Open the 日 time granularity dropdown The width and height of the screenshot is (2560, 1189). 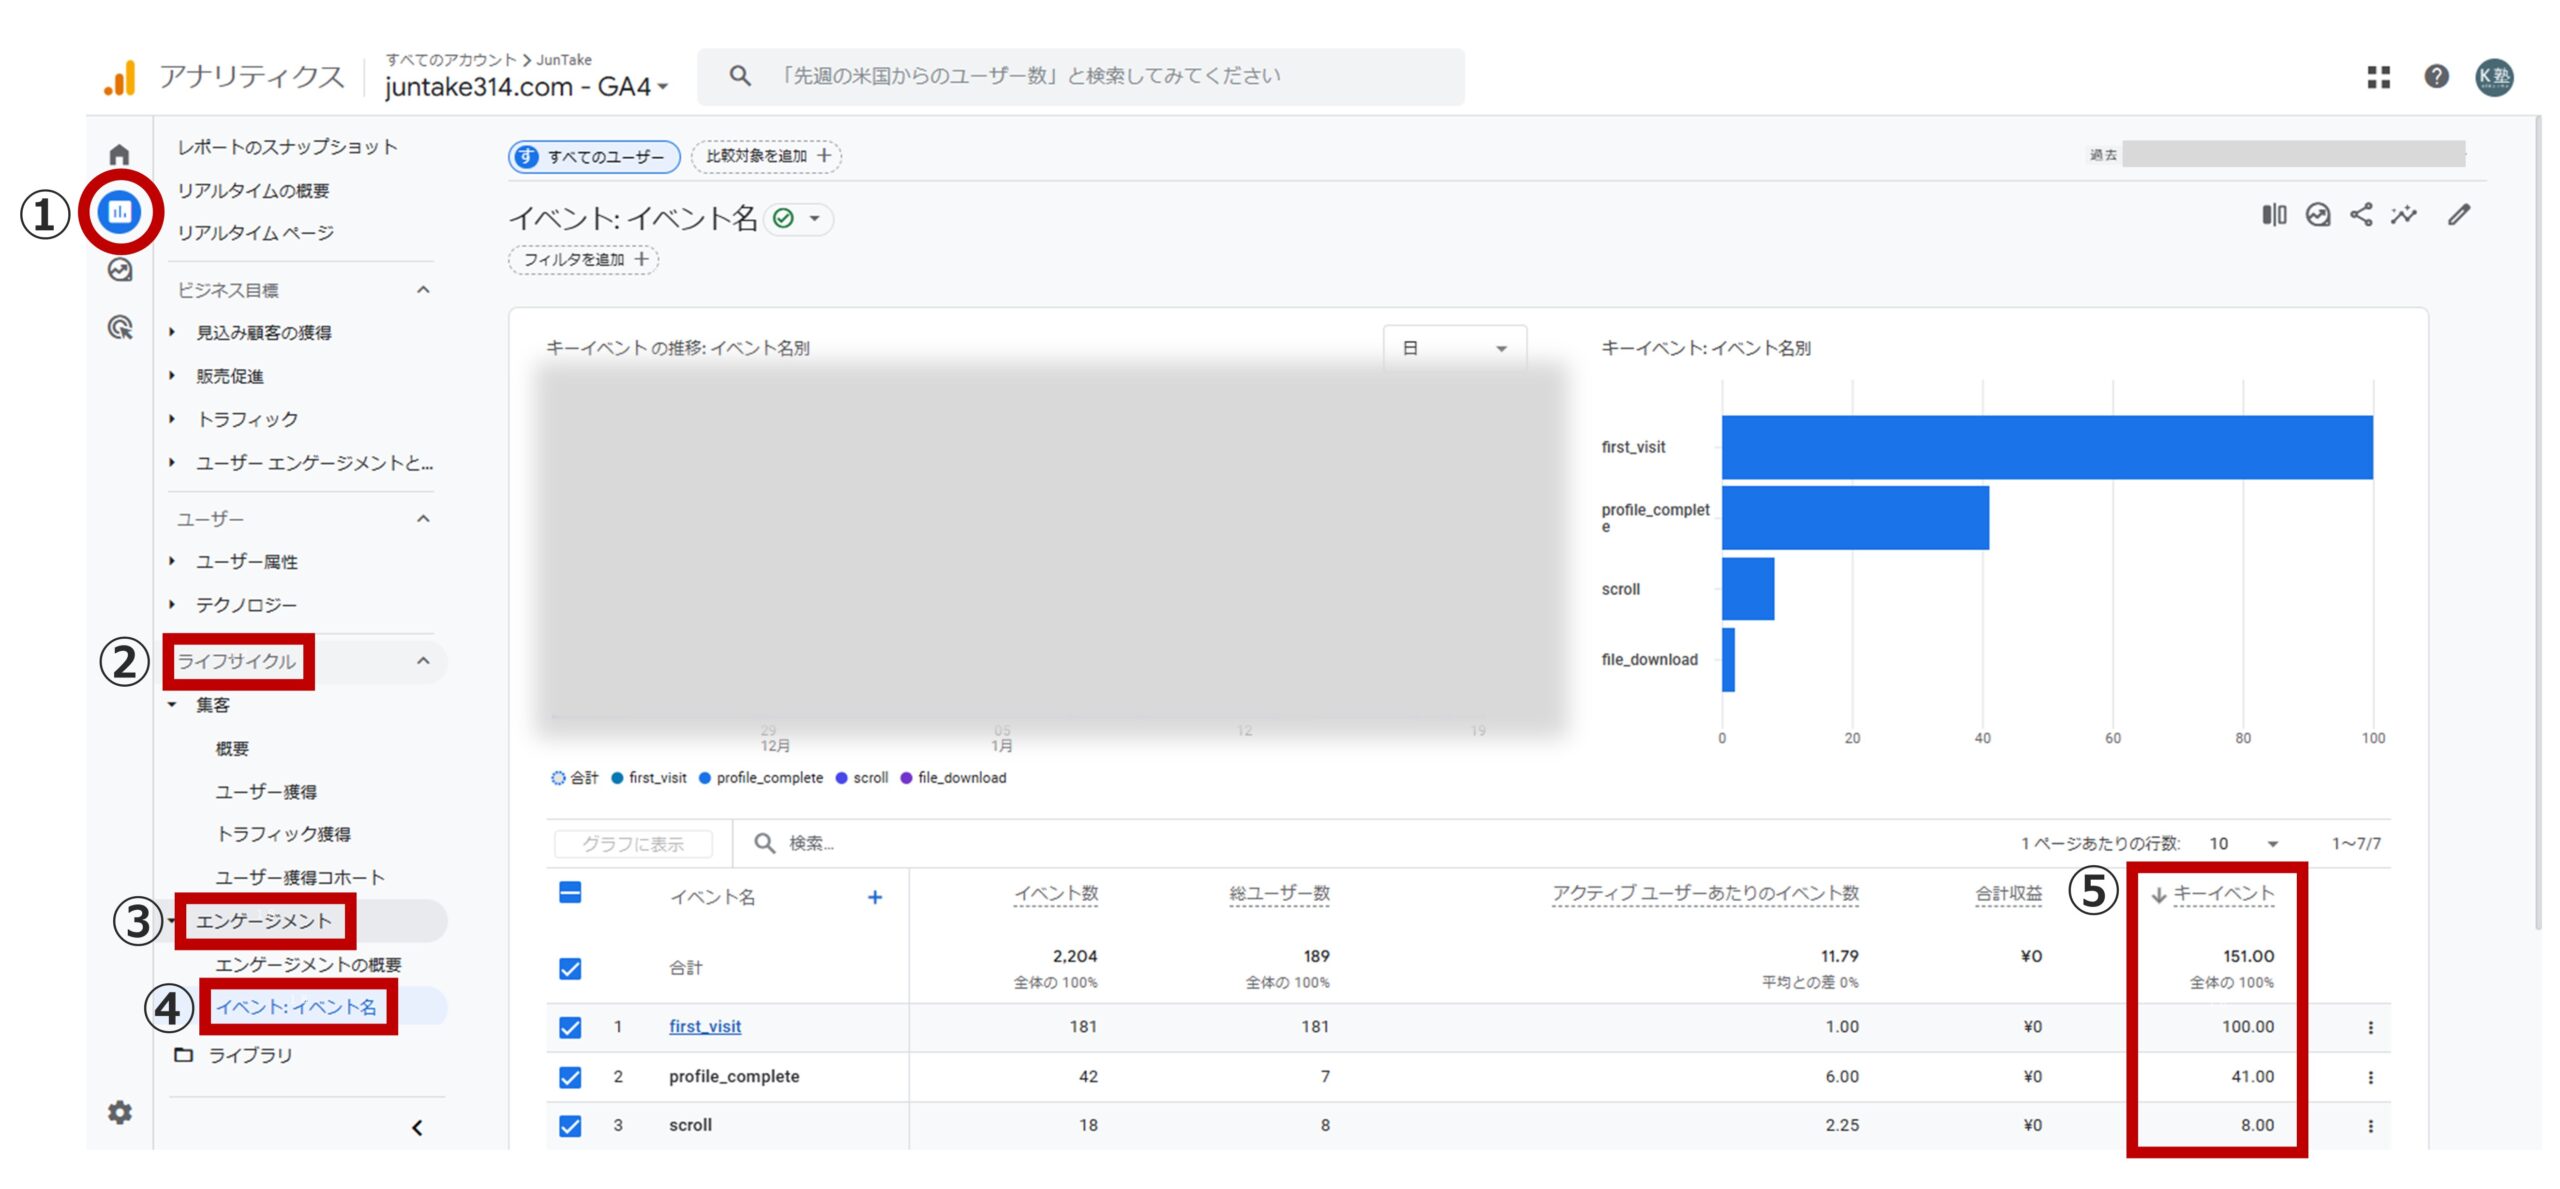1455,347
